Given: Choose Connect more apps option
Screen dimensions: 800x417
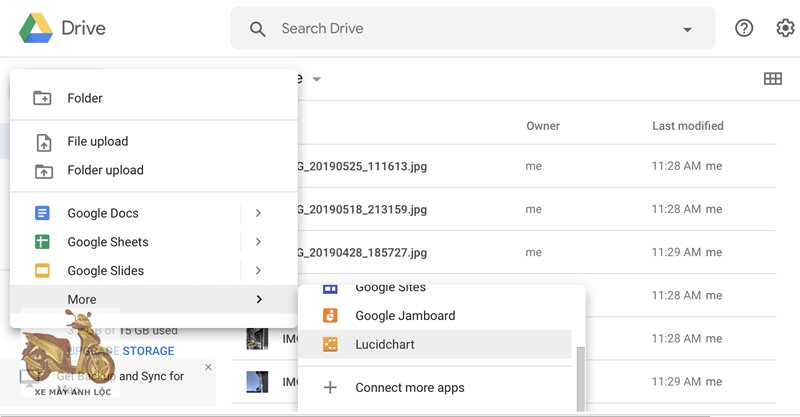Looking at the screenshot, I should coord(434,387).
